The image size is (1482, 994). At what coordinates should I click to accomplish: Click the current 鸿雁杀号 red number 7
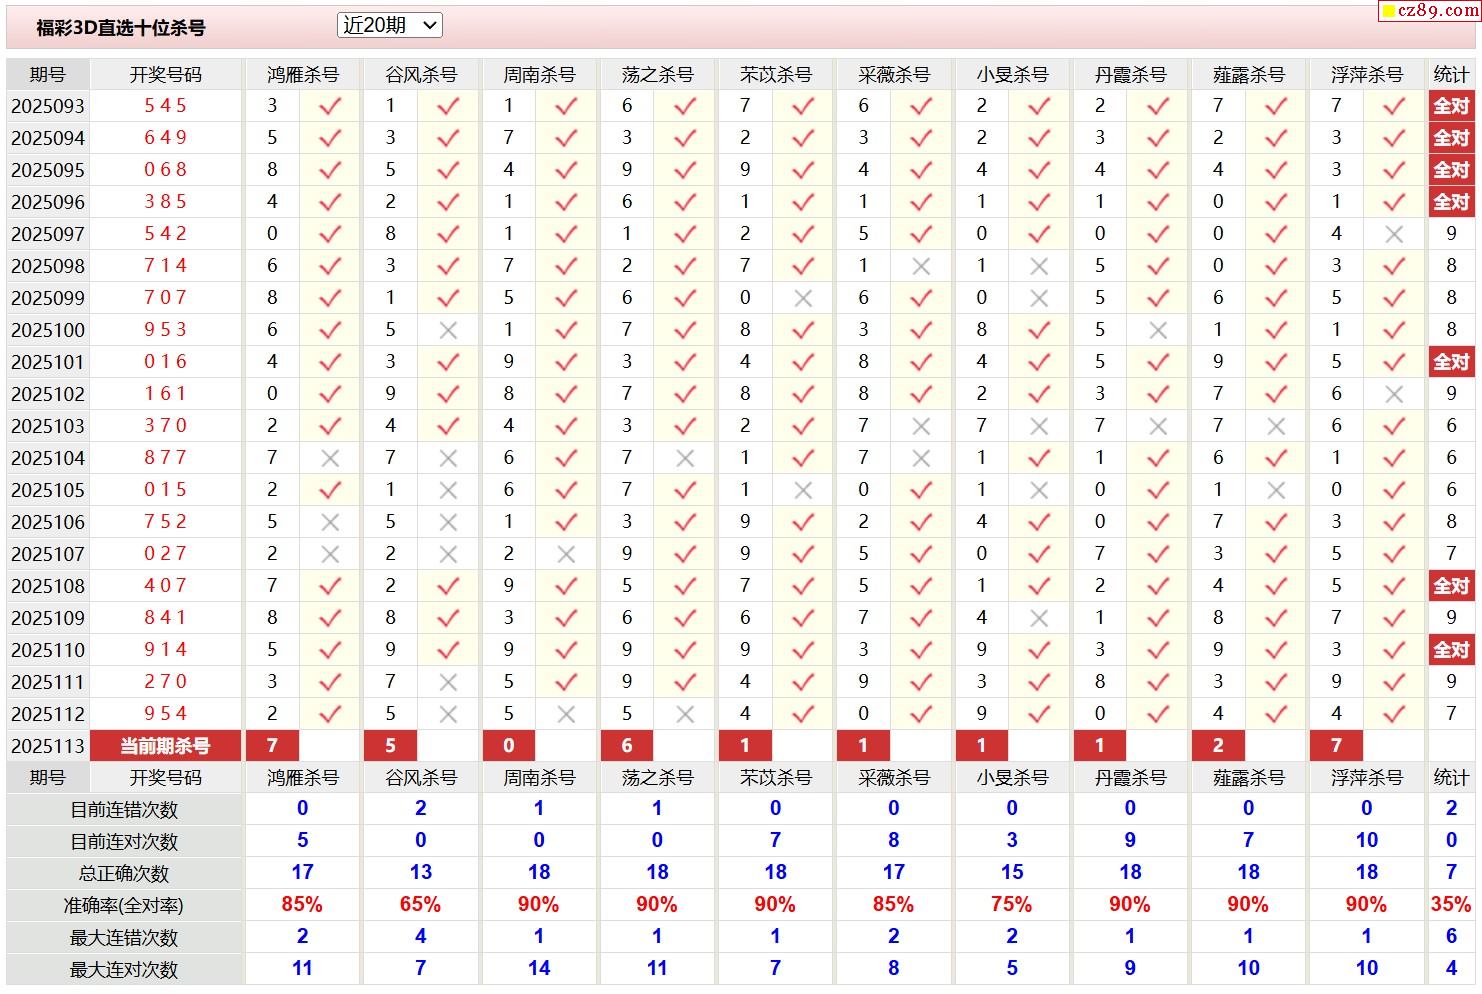pyautogui.click(x=272, y=746)
